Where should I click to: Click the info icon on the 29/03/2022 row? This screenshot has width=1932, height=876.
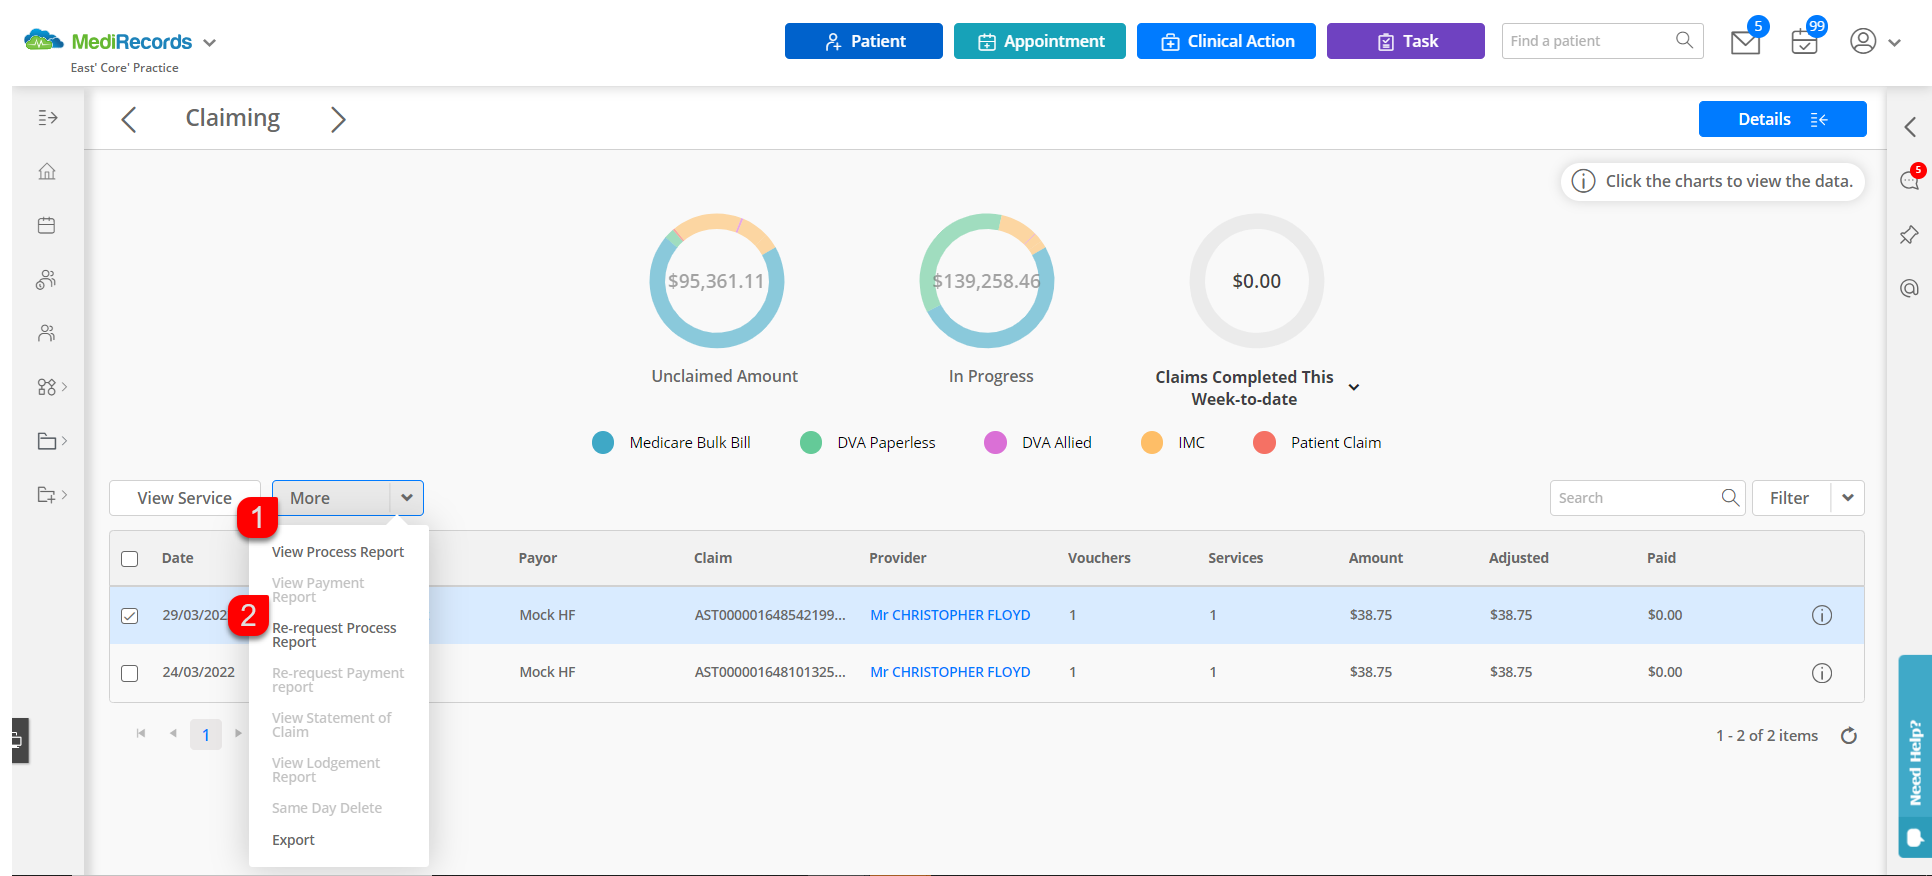(1822, 615)
